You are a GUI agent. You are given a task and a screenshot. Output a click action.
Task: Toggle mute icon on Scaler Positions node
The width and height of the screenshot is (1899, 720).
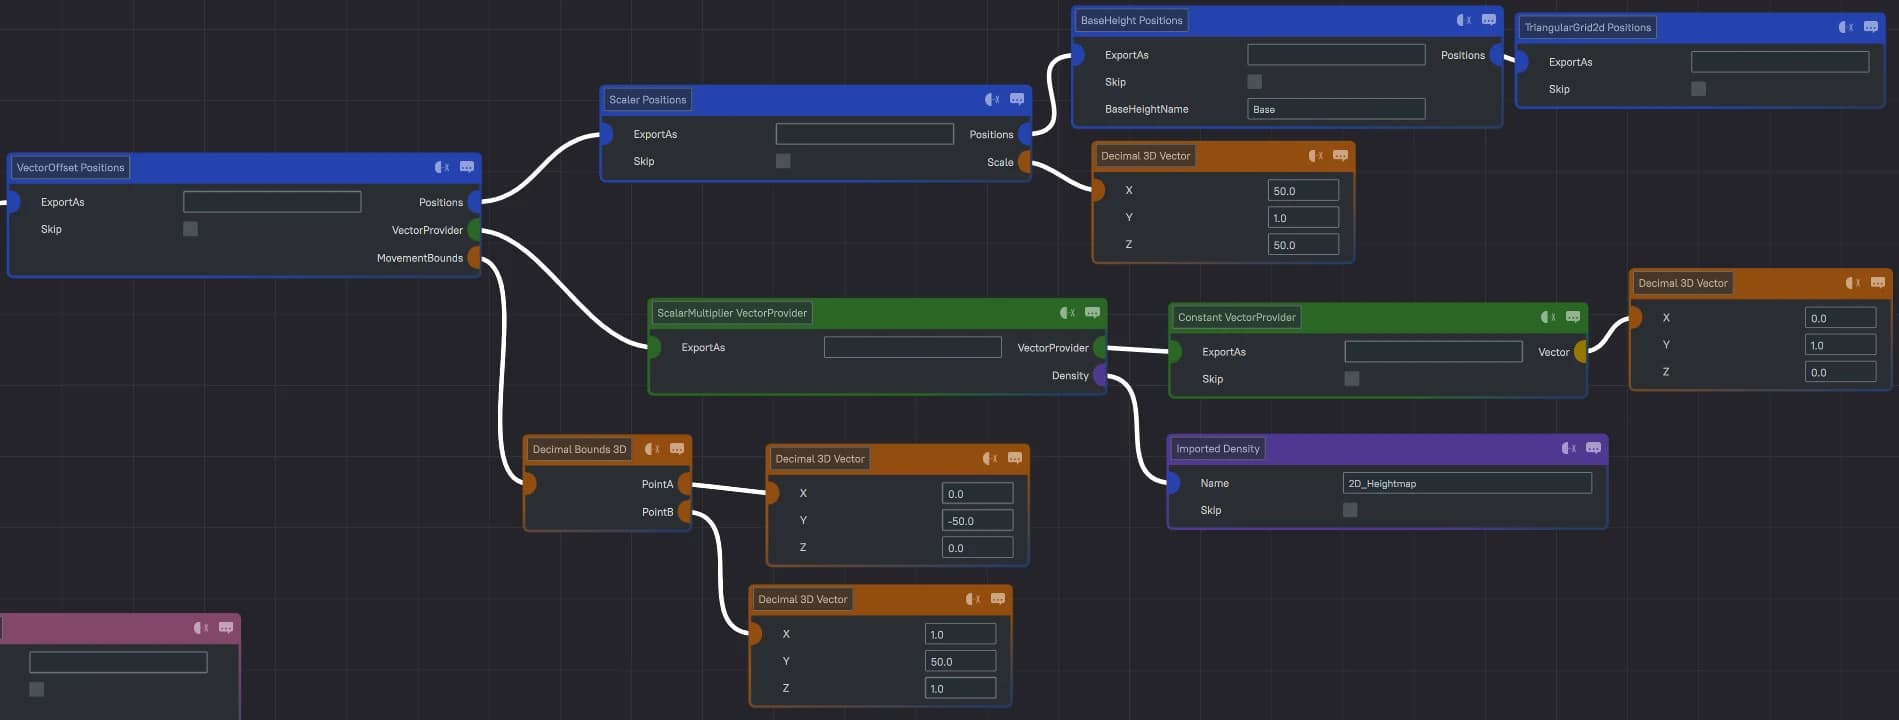click(x=992, y=99)
